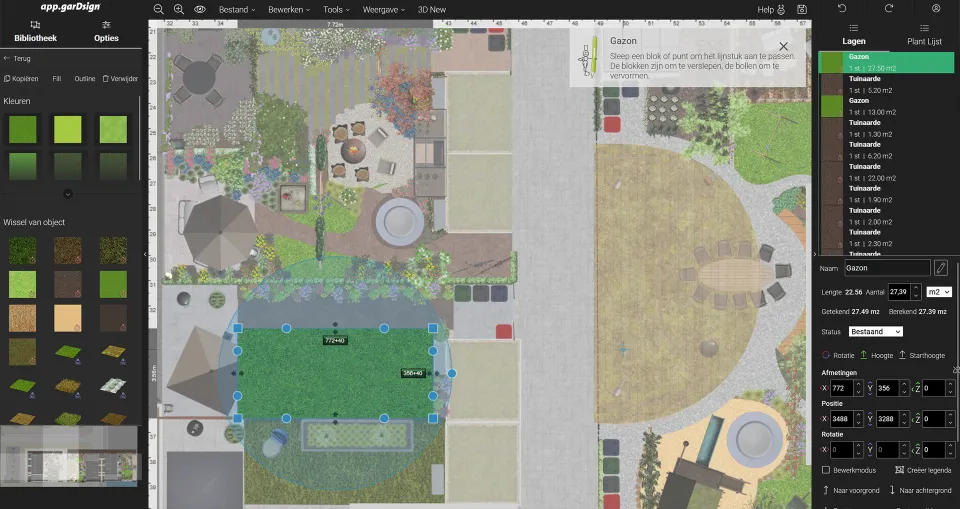
Task: Zoom out with the minus magnifier
Action: [x=159, y=9]
